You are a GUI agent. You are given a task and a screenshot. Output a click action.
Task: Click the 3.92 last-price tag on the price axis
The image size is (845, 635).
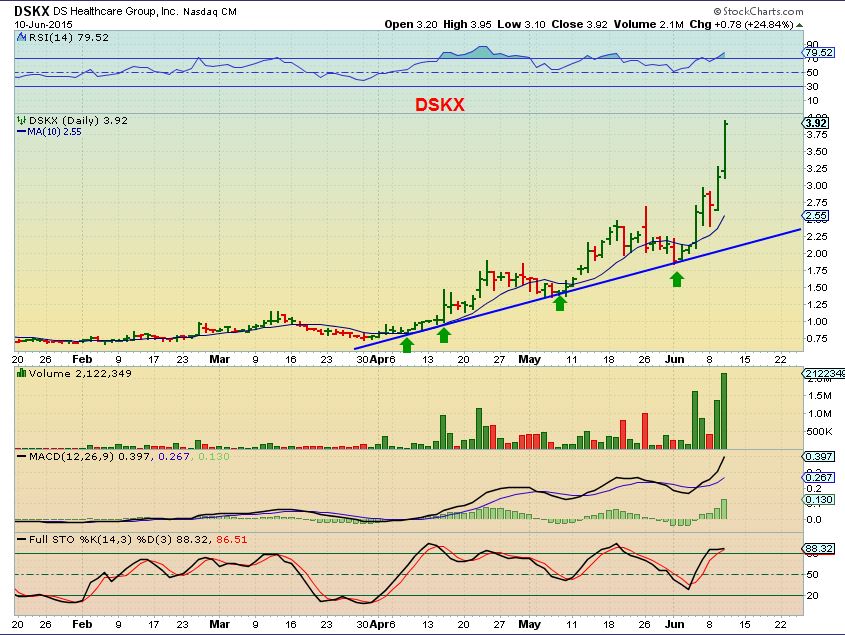817,123
